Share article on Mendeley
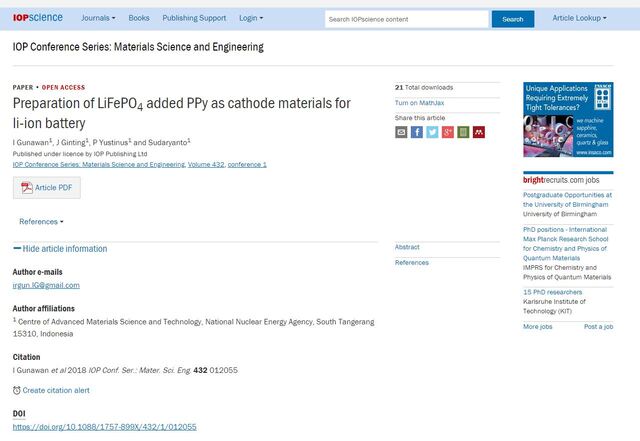This screenshot has height=441, width=640. [x=479, y=132]
